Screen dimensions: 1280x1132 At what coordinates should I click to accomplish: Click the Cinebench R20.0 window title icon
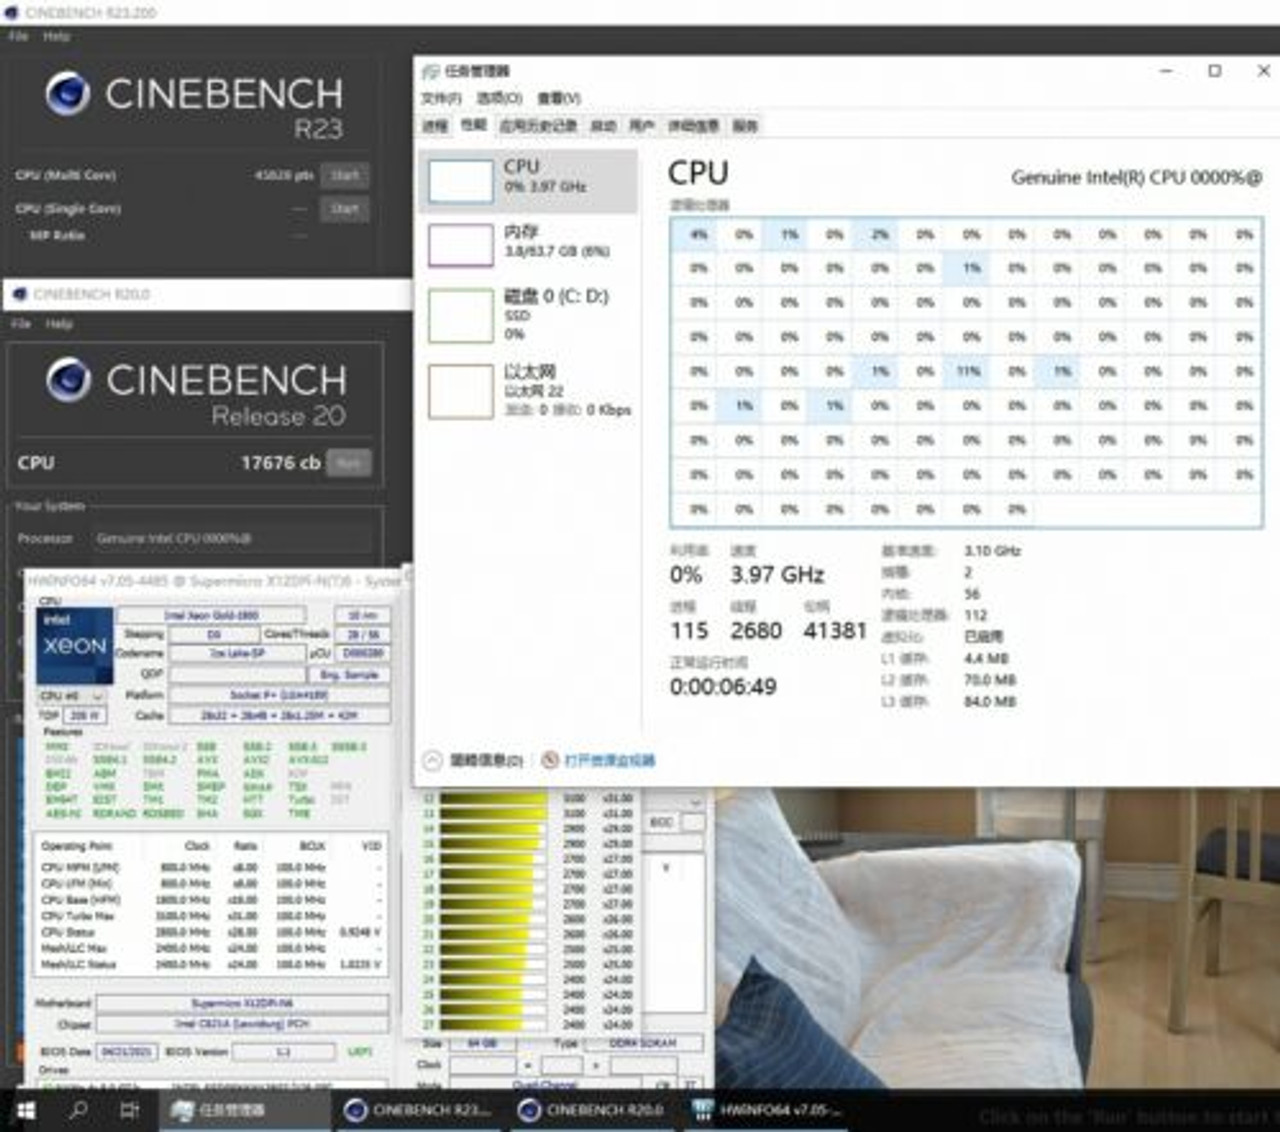(19, 294)
